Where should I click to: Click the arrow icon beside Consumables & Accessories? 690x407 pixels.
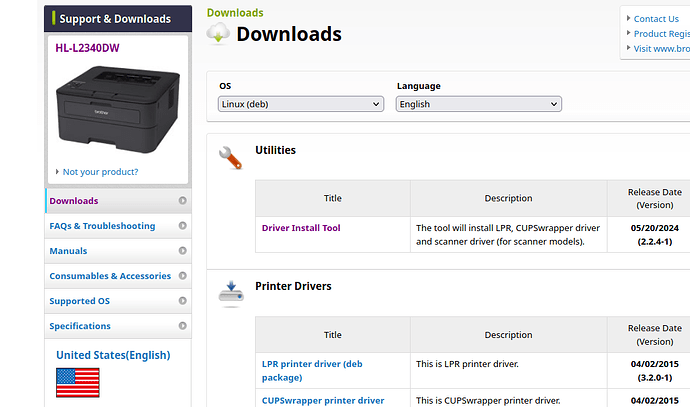pos(182,276)
